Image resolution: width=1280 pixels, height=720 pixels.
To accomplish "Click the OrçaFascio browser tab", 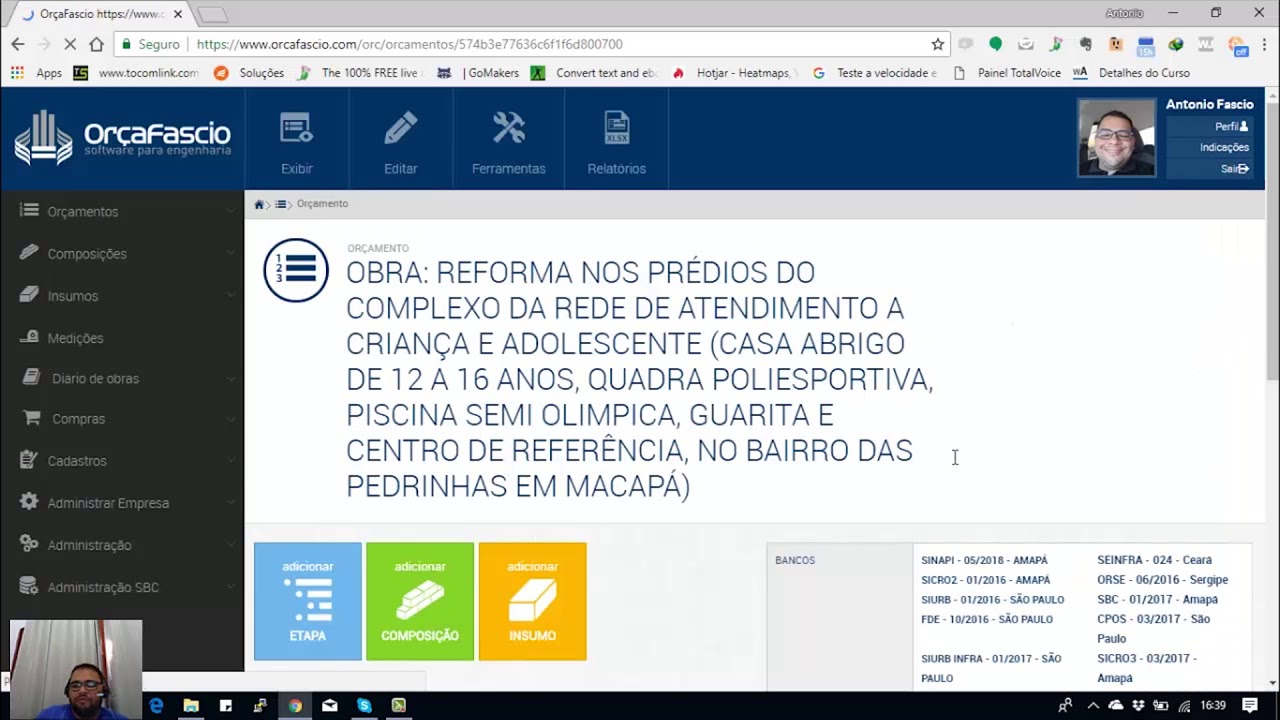I will (x=102, y=14).
